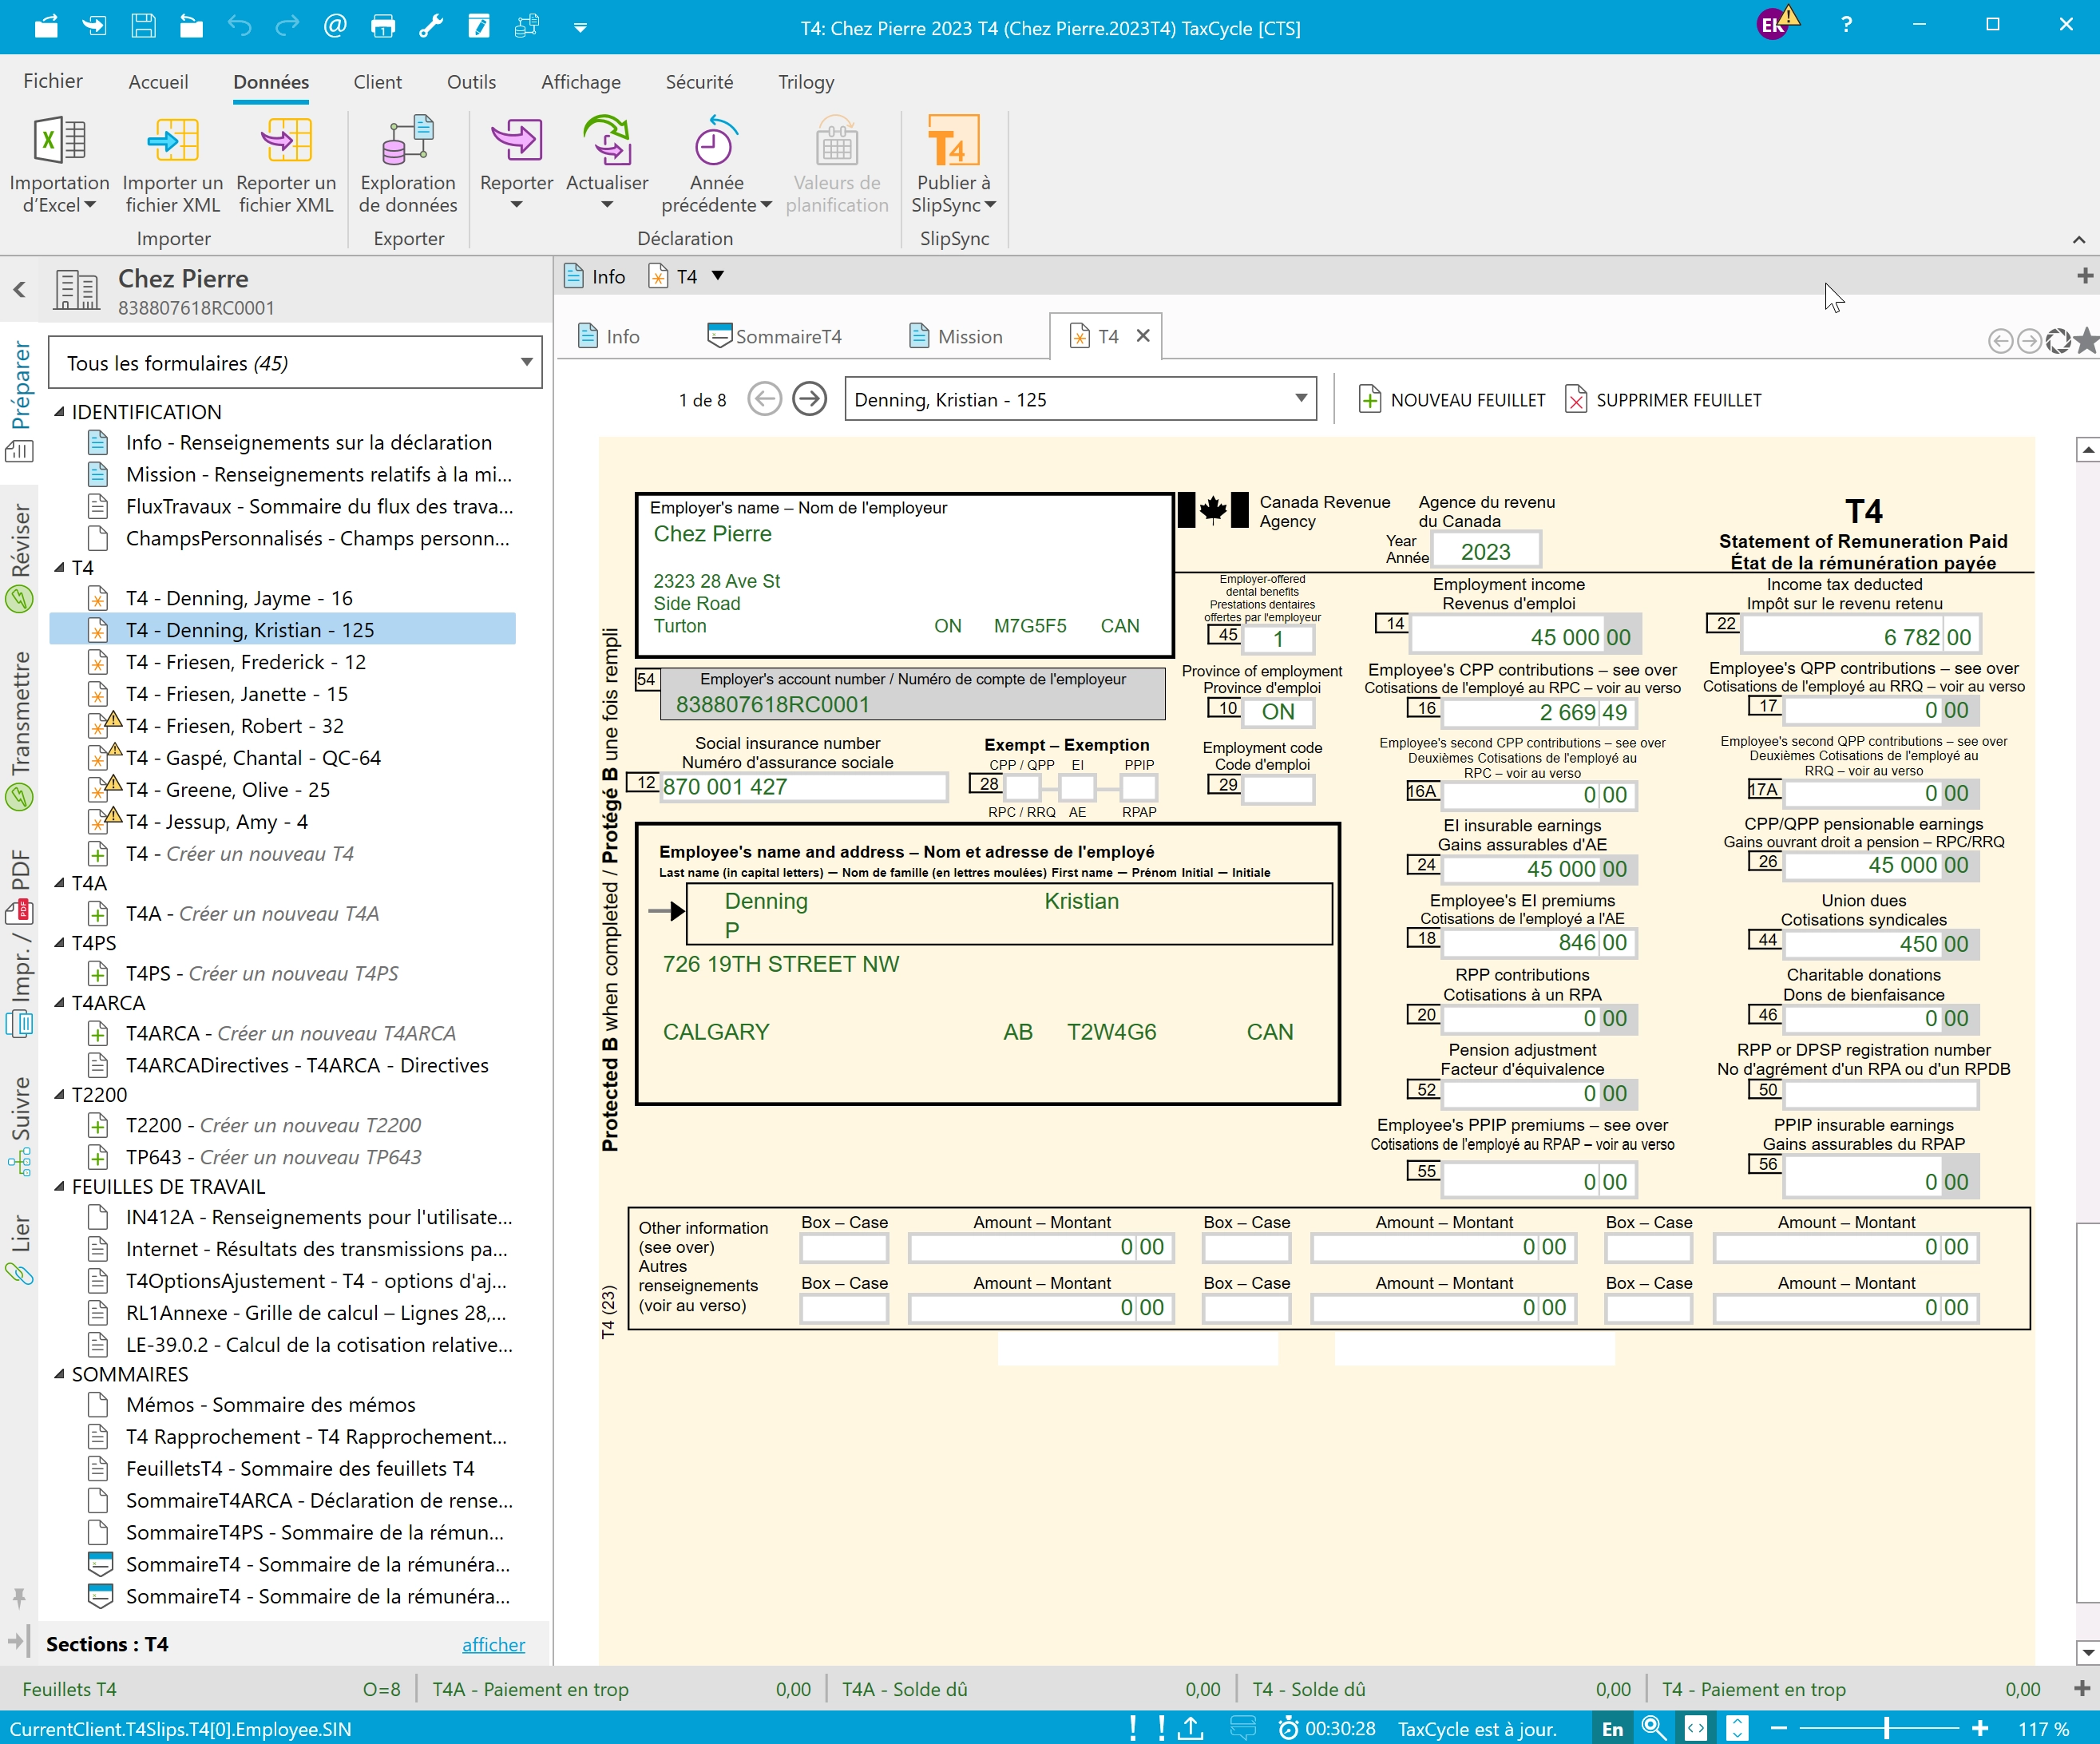Open the T4 tab group dropdown arrow
The height and width of the screenshot is (1744, 2100).
(717, 276)
